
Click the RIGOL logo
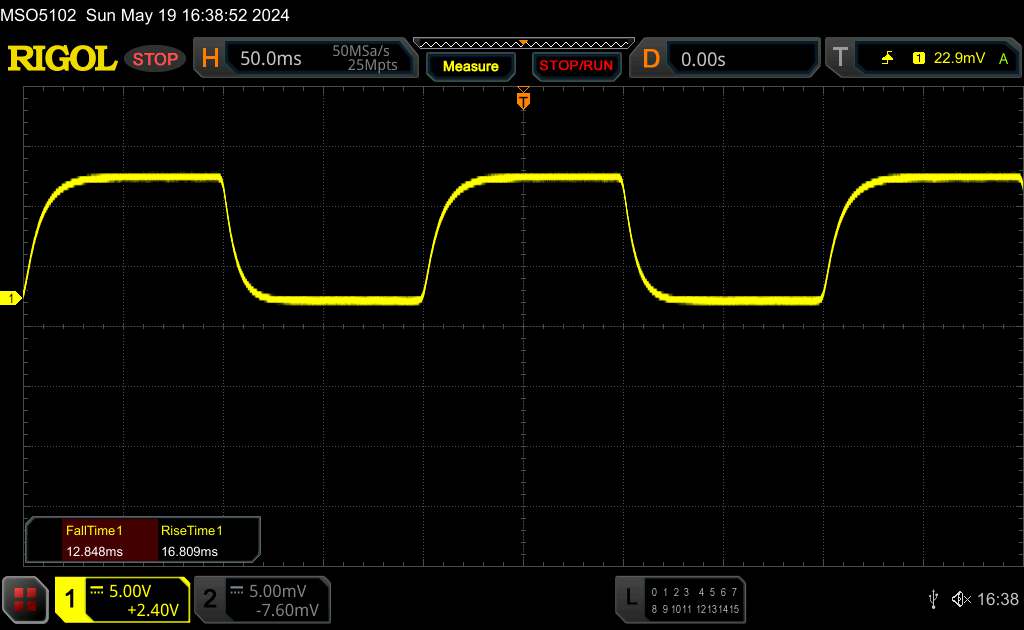tap(62, 59)
